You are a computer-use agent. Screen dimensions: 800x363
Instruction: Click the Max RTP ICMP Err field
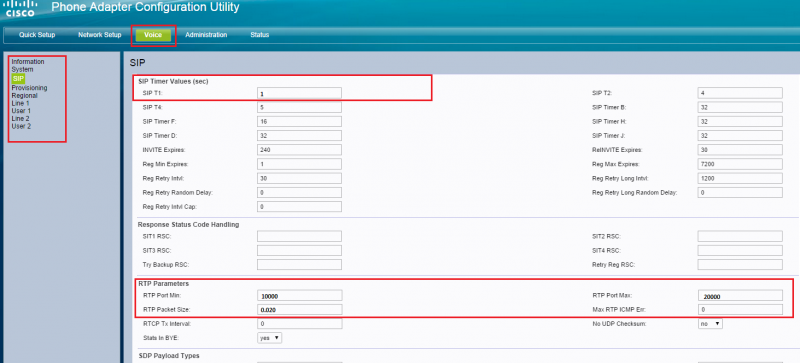(x=740, y=309)
